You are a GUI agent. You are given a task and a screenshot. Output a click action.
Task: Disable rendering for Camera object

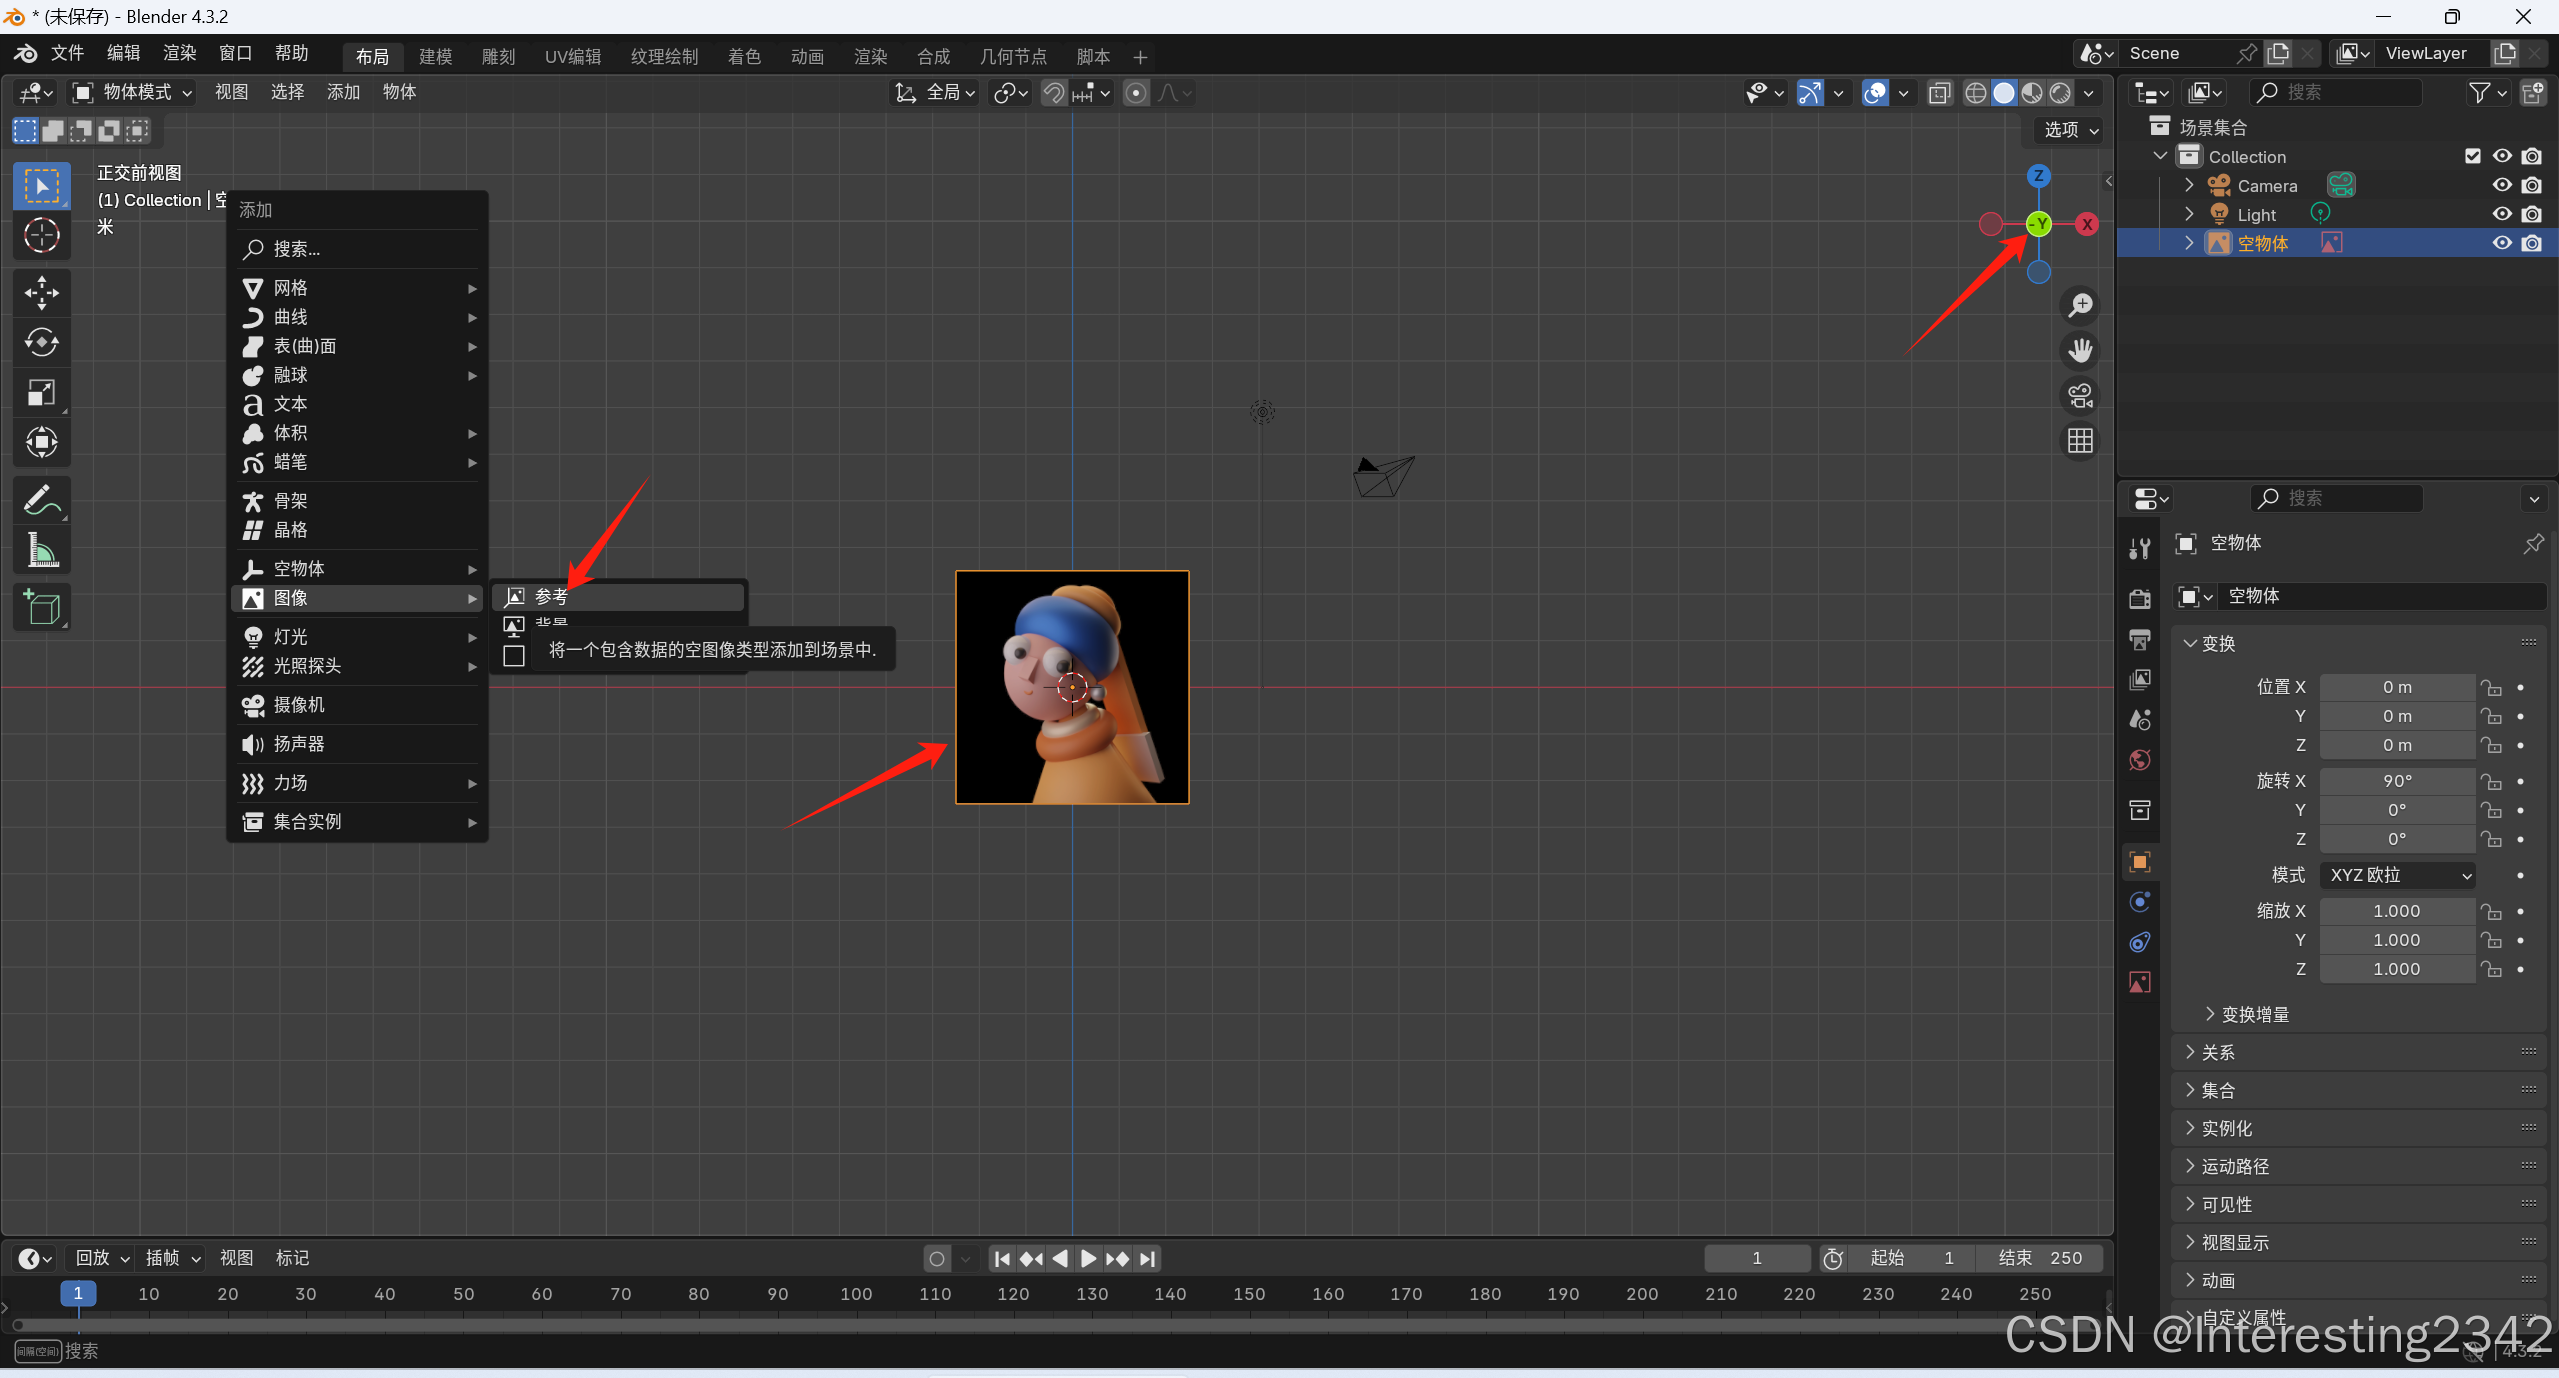2531,185
